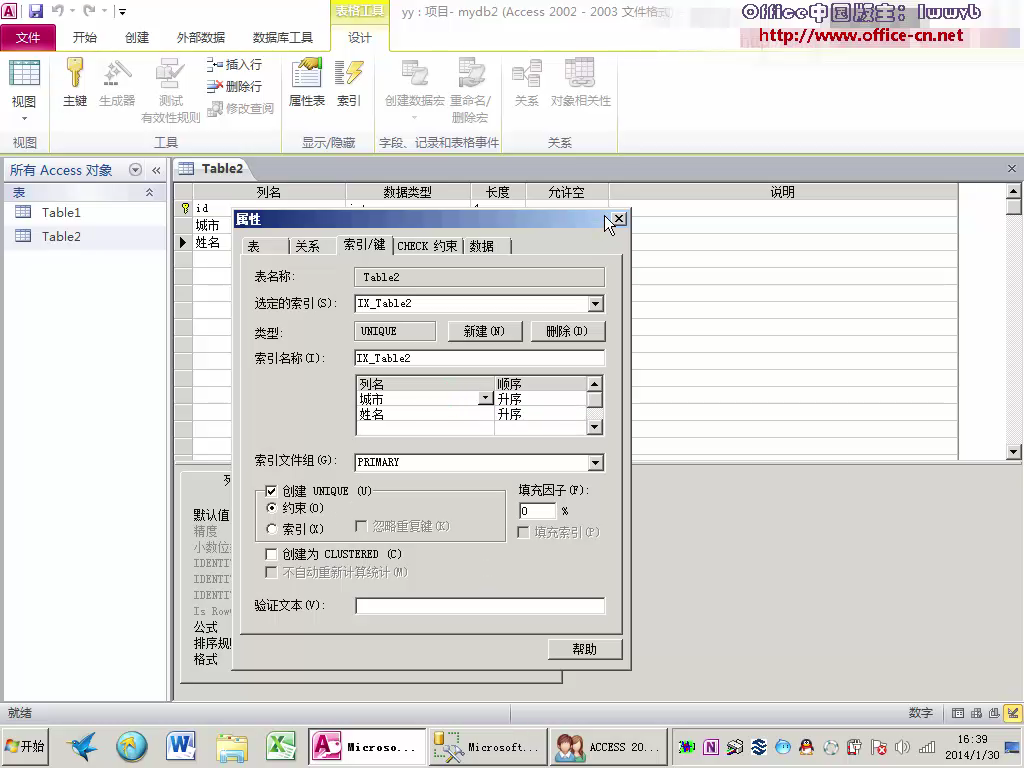This screenshot has height=768, width=1024.
Task: Open 创建数据宏 create data macro
Action: pyautogui.click(x=415, y=91)
